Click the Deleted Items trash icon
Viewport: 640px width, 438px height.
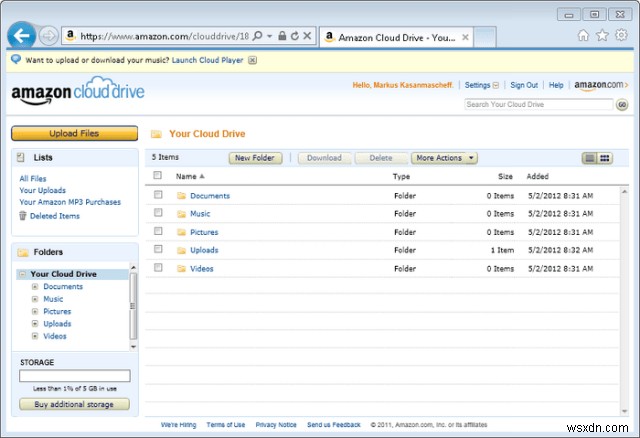(x=23, y=216)
